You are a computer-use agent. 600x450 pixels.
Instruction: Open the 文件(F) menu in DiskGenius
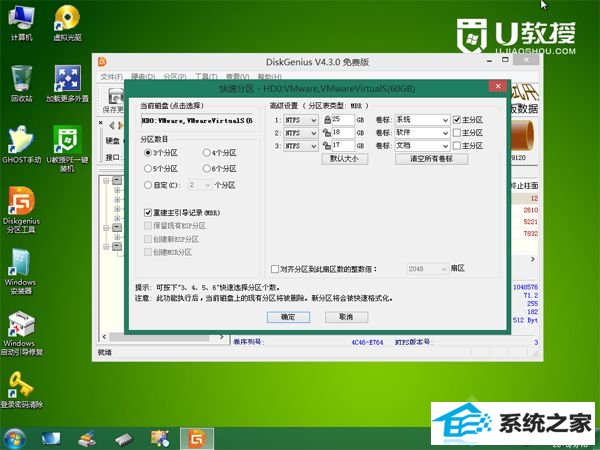click(111, 77)
